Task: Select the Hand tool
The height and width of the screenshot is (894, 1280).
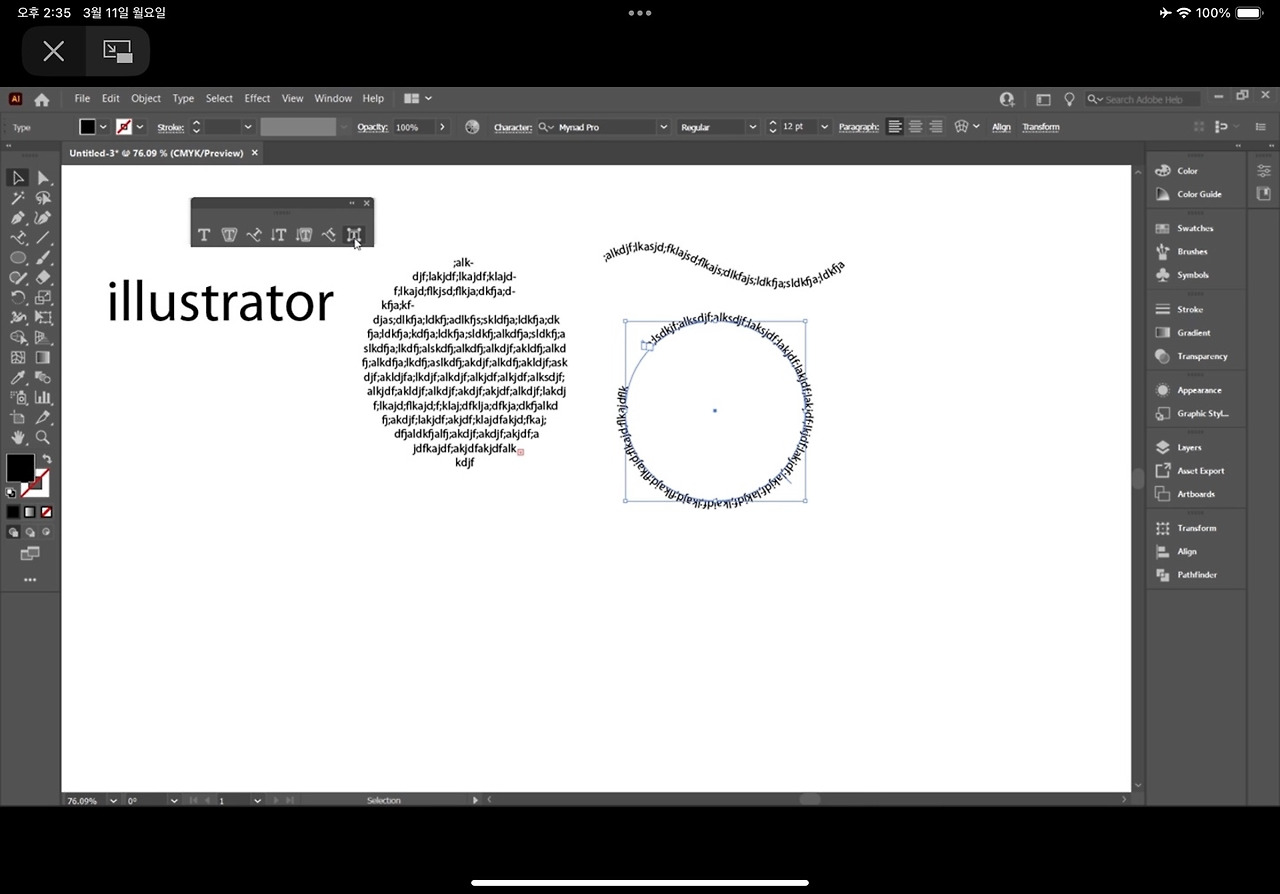Action: (x=18, y=438)
